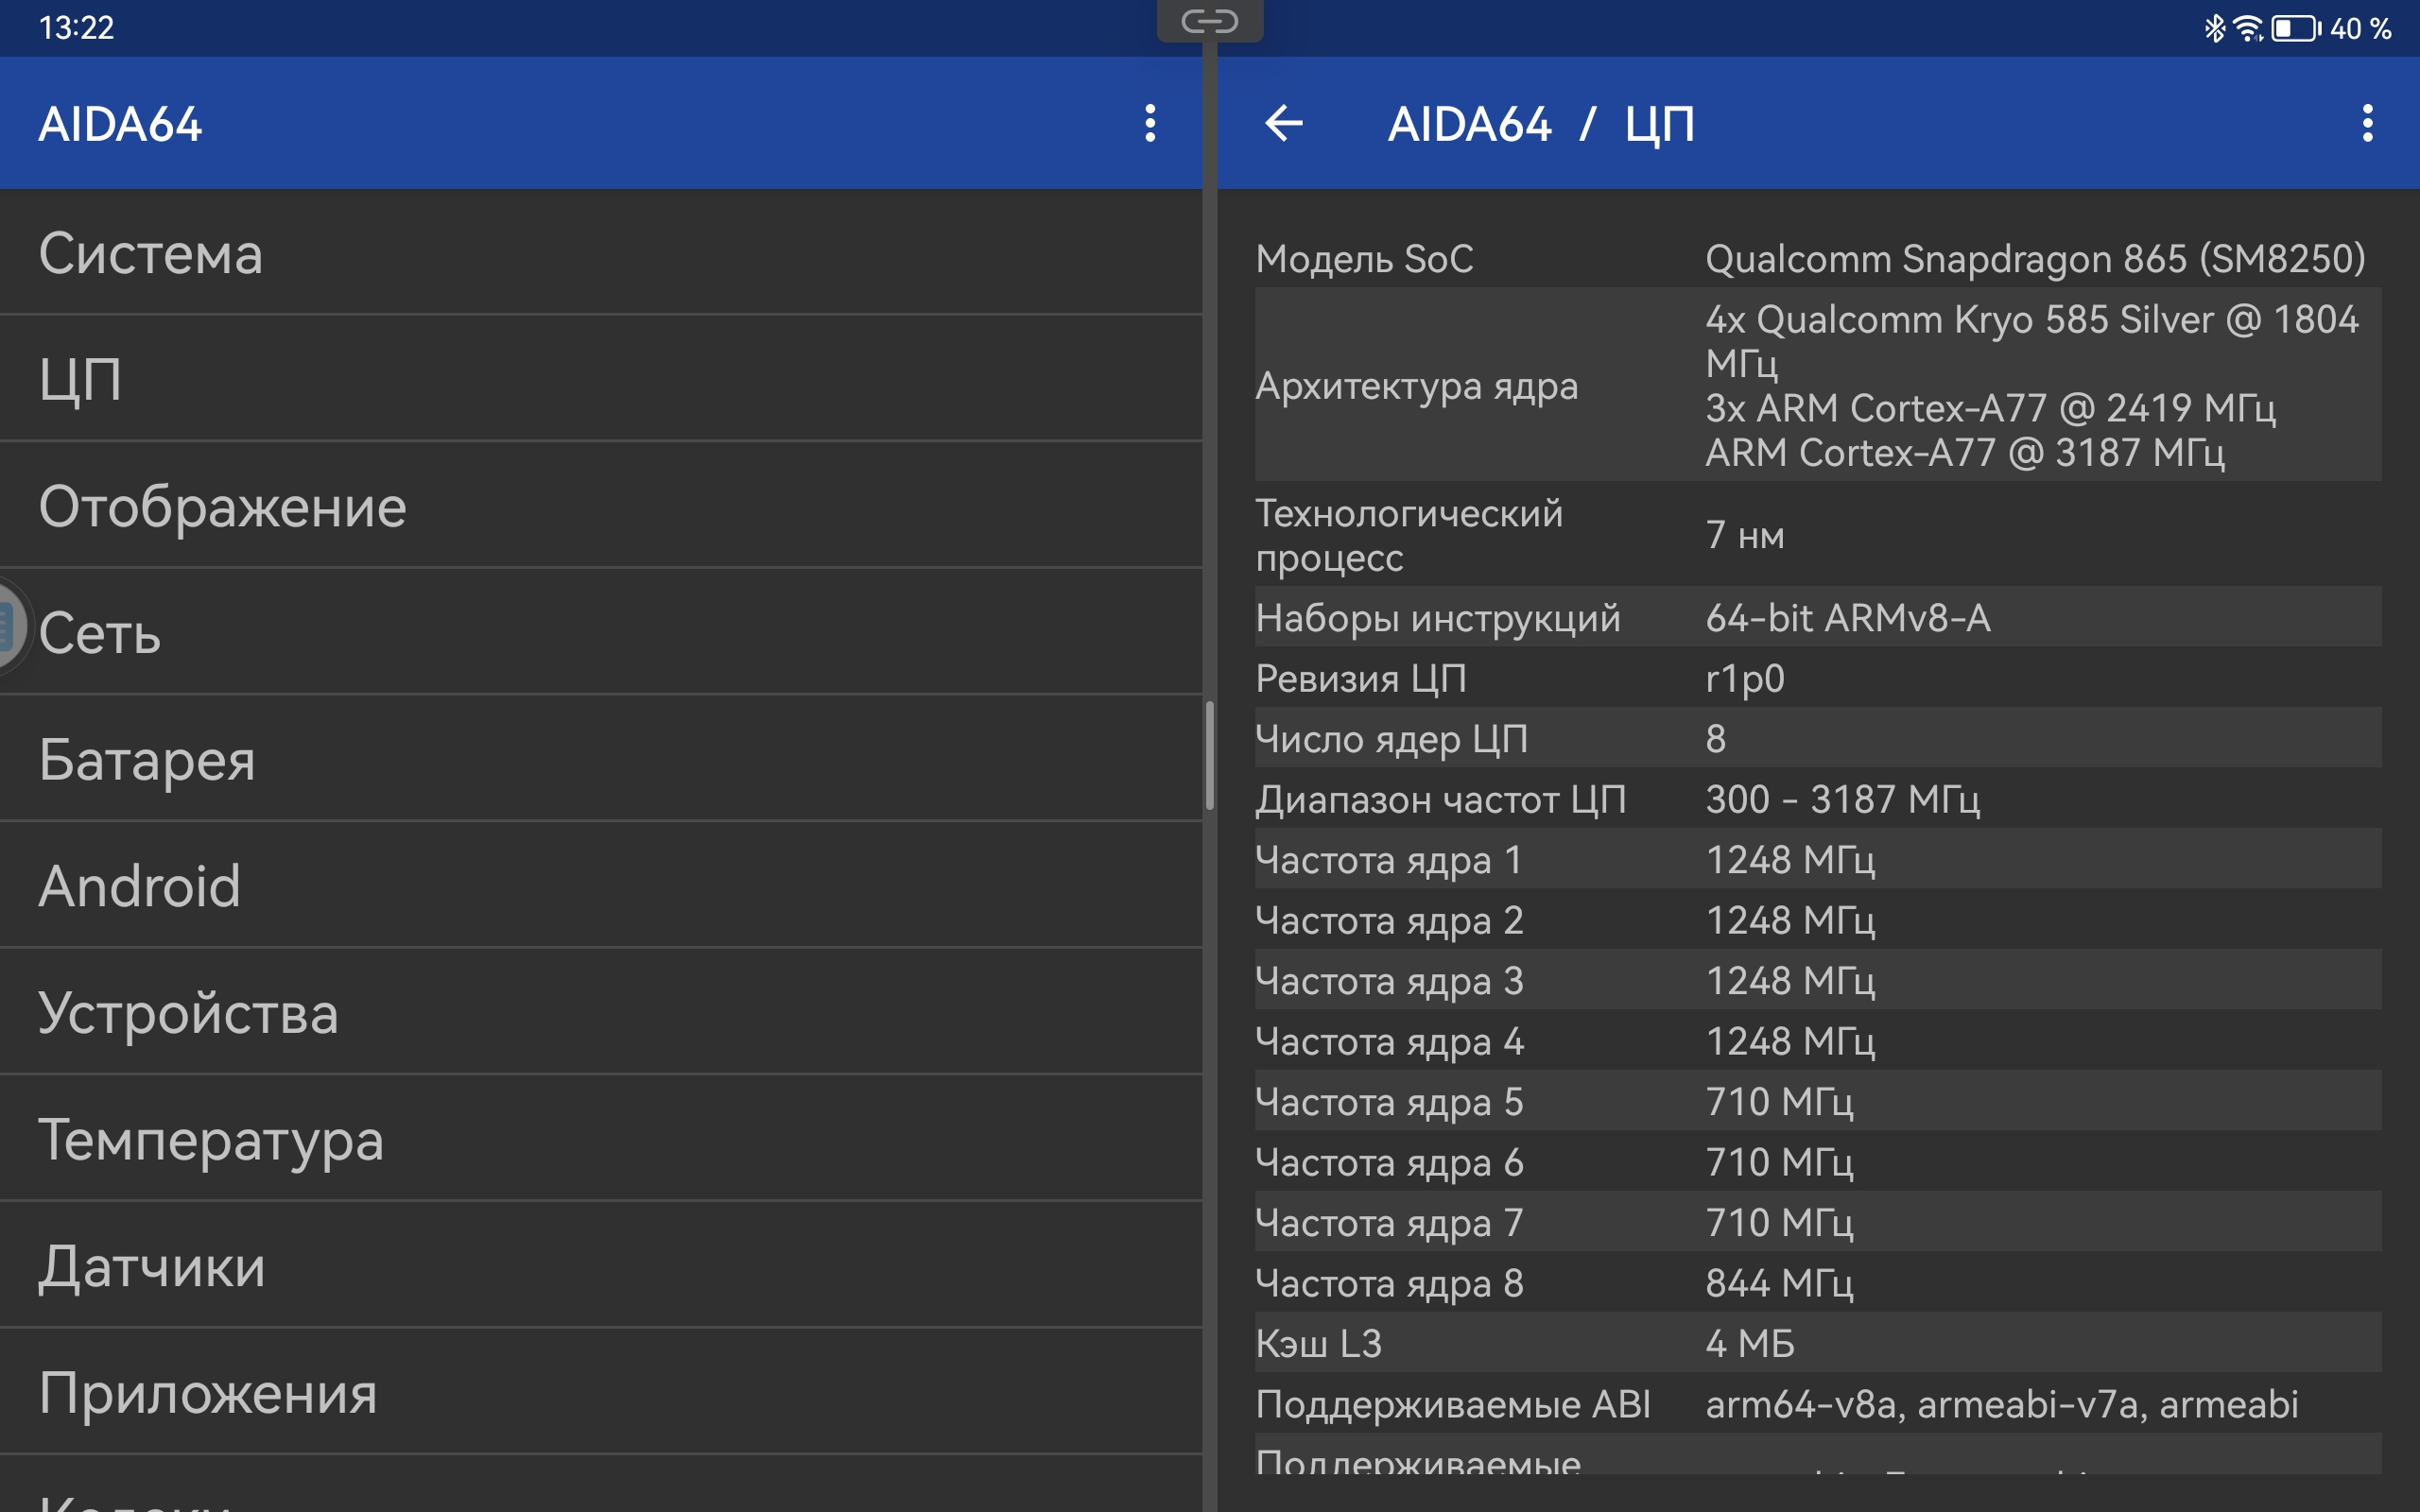Image resolution: width=2420 pixels, height=1512 pixels.
Task: Select the 64-bit ARMv8-A value
Action: click(x=1848, y=618)
